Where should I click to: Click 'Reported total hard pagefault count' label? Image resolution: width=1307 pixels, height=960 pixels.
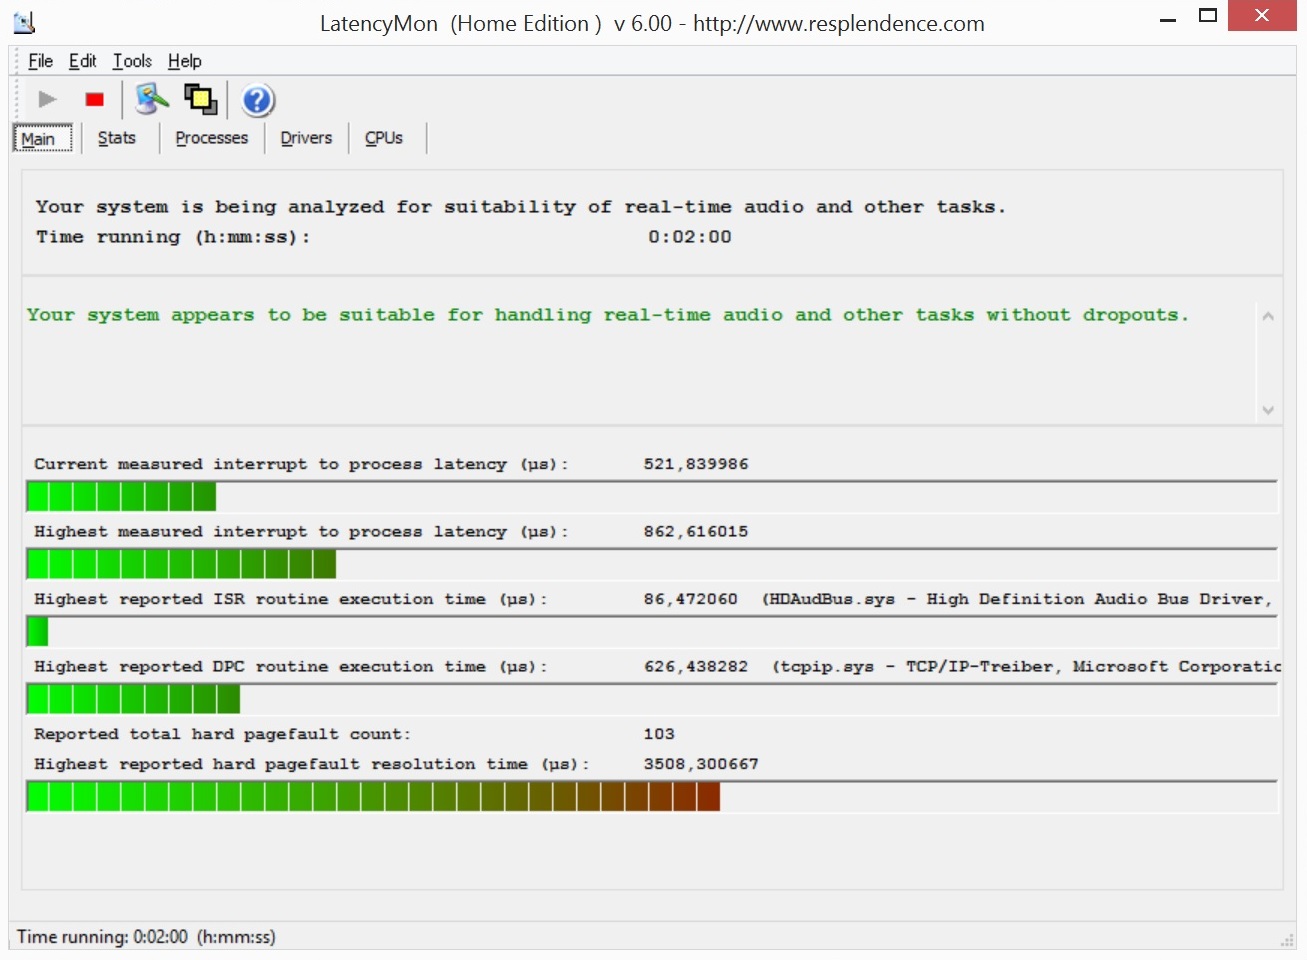(222, 734)
